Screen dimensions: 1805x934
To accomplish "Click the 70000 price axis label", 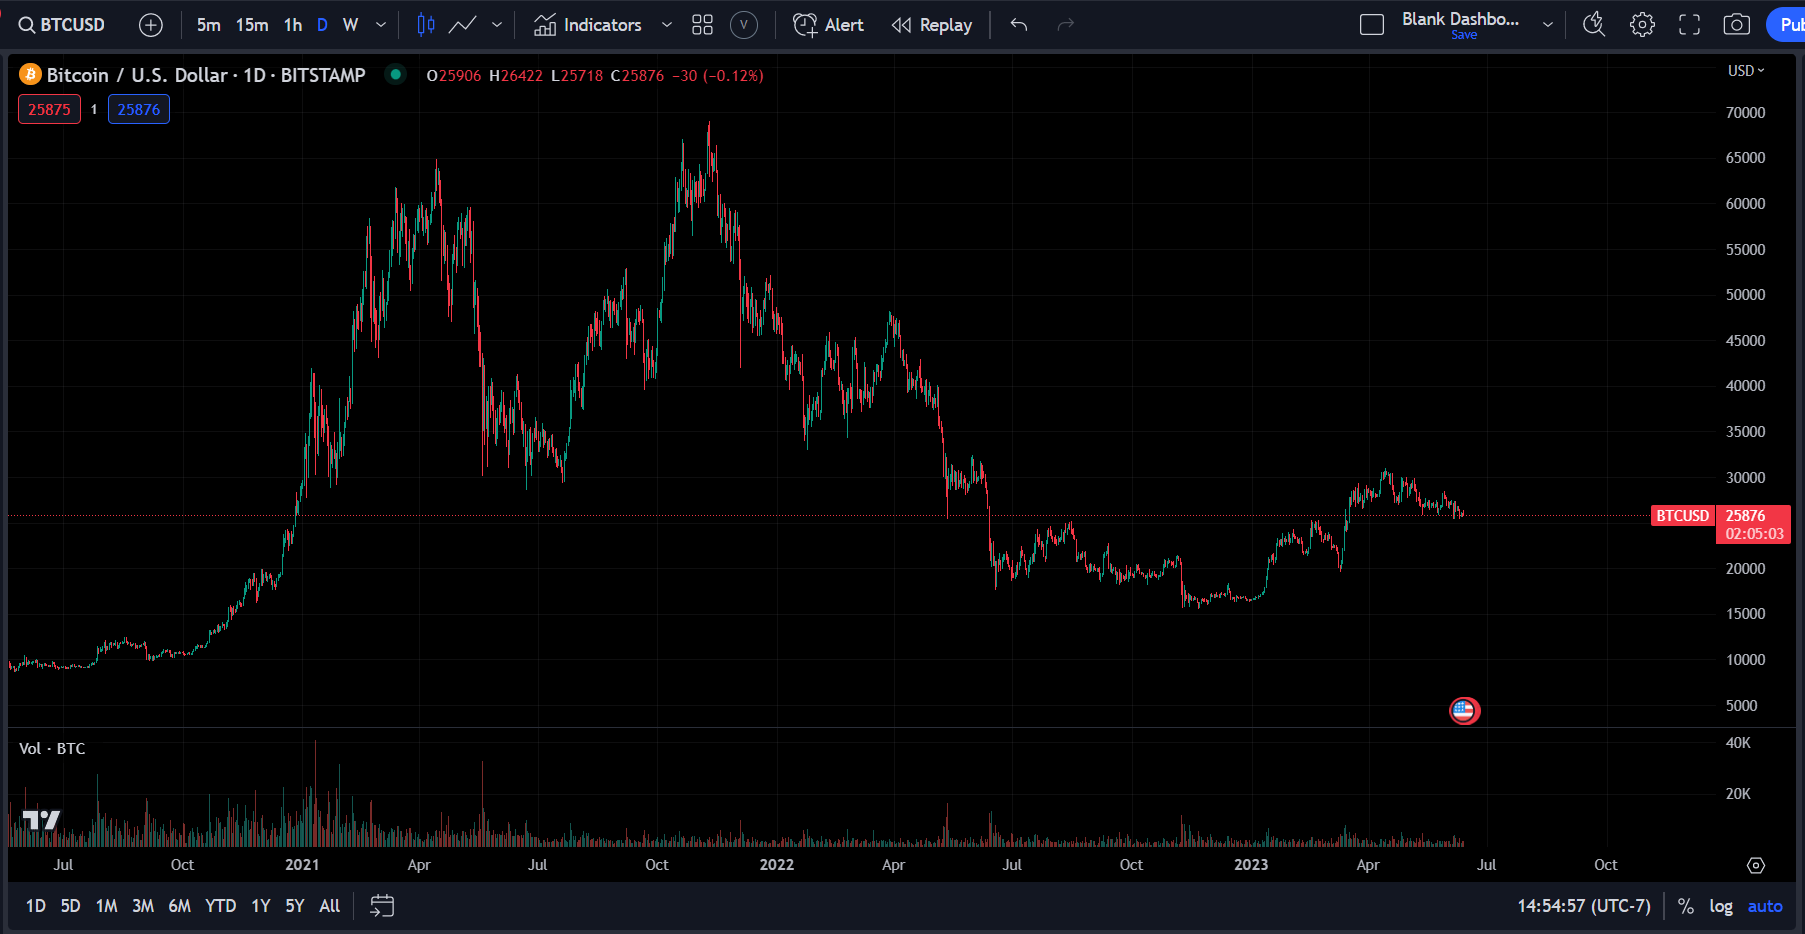I will [1746, 113].
